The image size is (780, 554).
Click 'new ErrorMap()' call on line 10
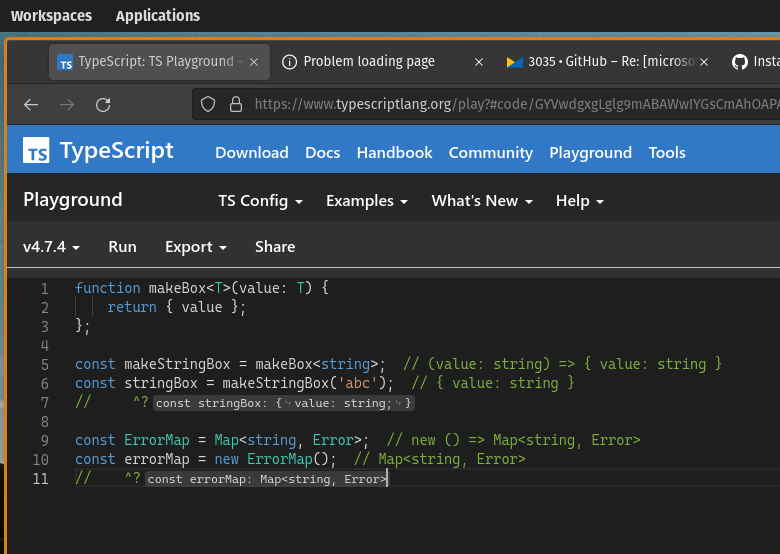(271, 459)
